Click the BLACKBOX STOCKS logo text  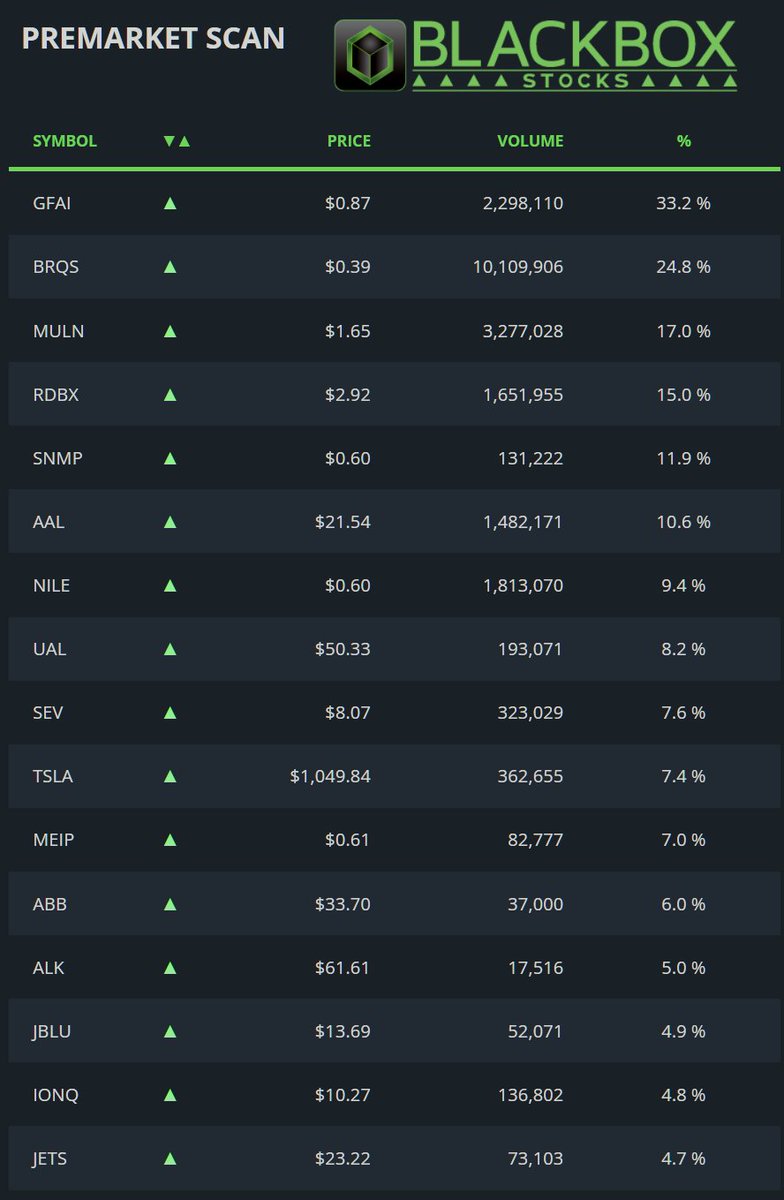(574, 55)
